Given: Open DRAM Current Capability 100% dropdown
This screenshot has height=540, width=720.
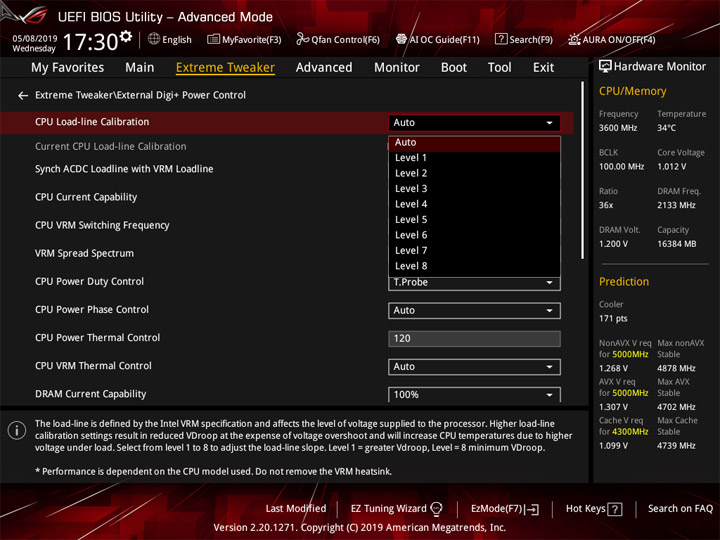Looking at the screenshot, I should (x=474, y=395).
